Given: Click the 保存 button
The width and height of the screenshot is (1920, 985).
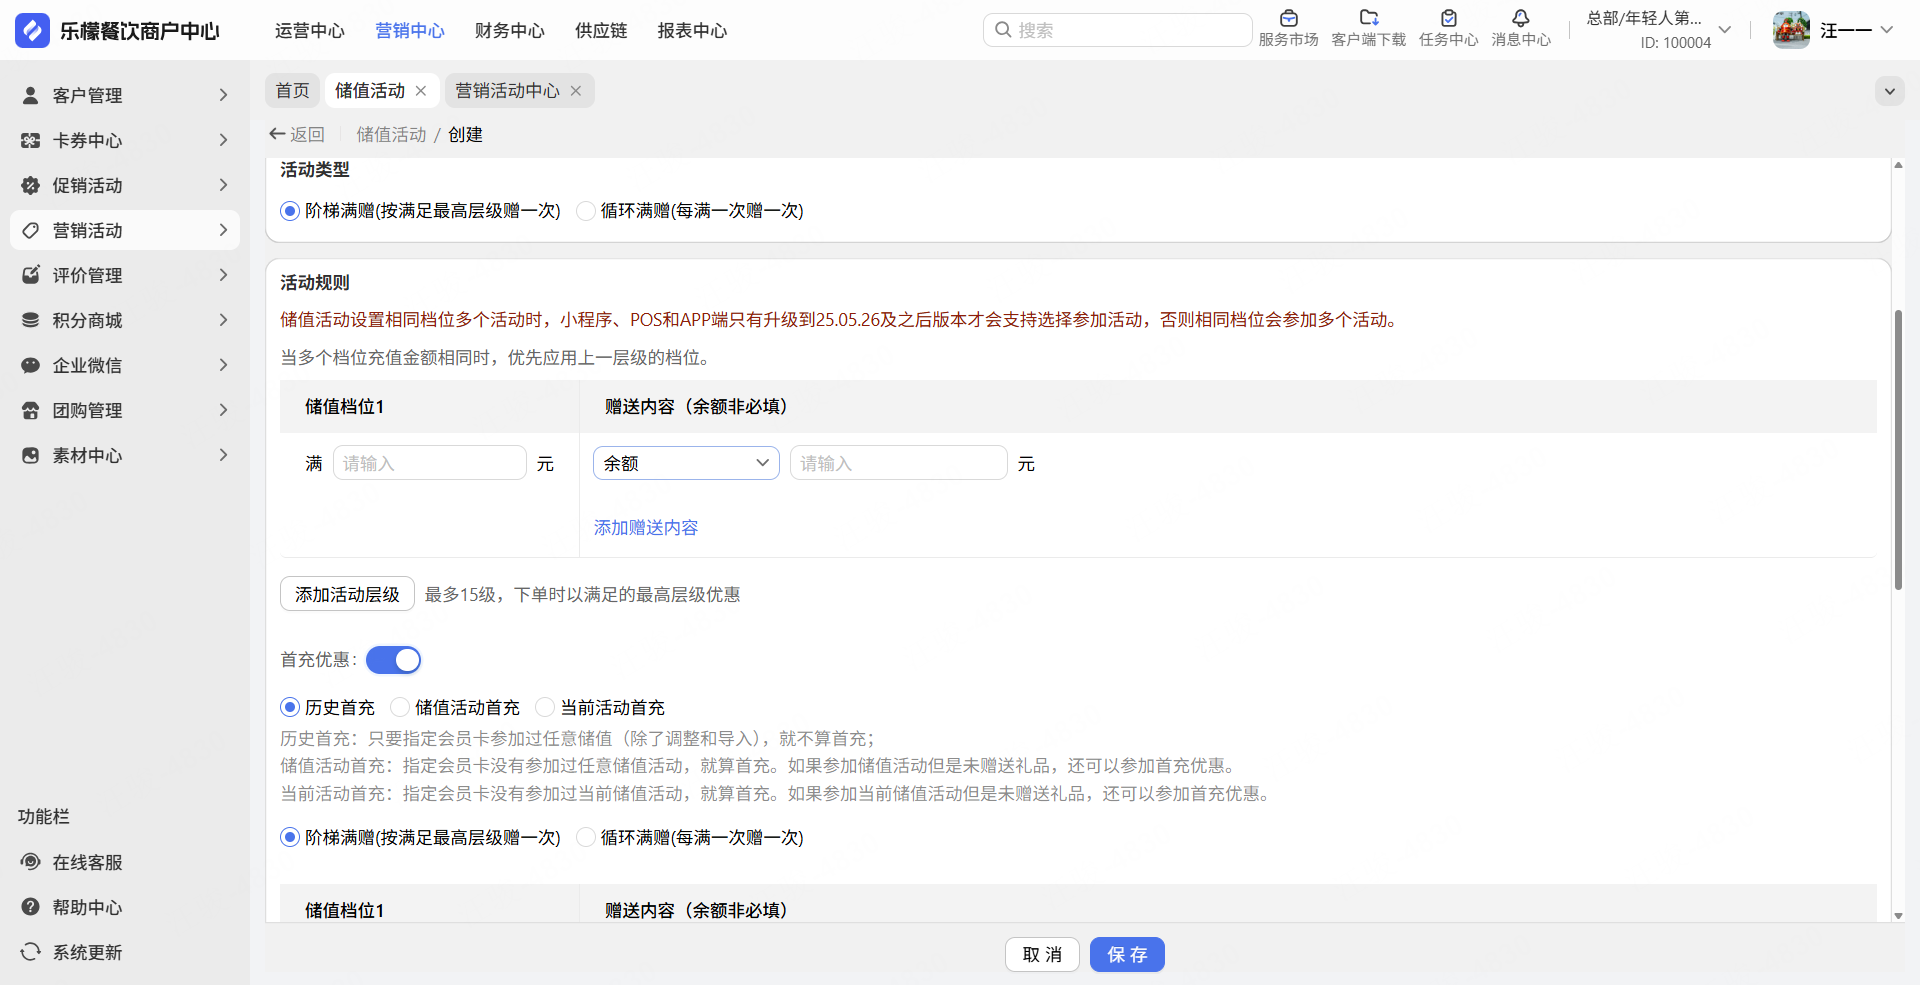Looking at the screenshot, I should (x=1126, y=955).
